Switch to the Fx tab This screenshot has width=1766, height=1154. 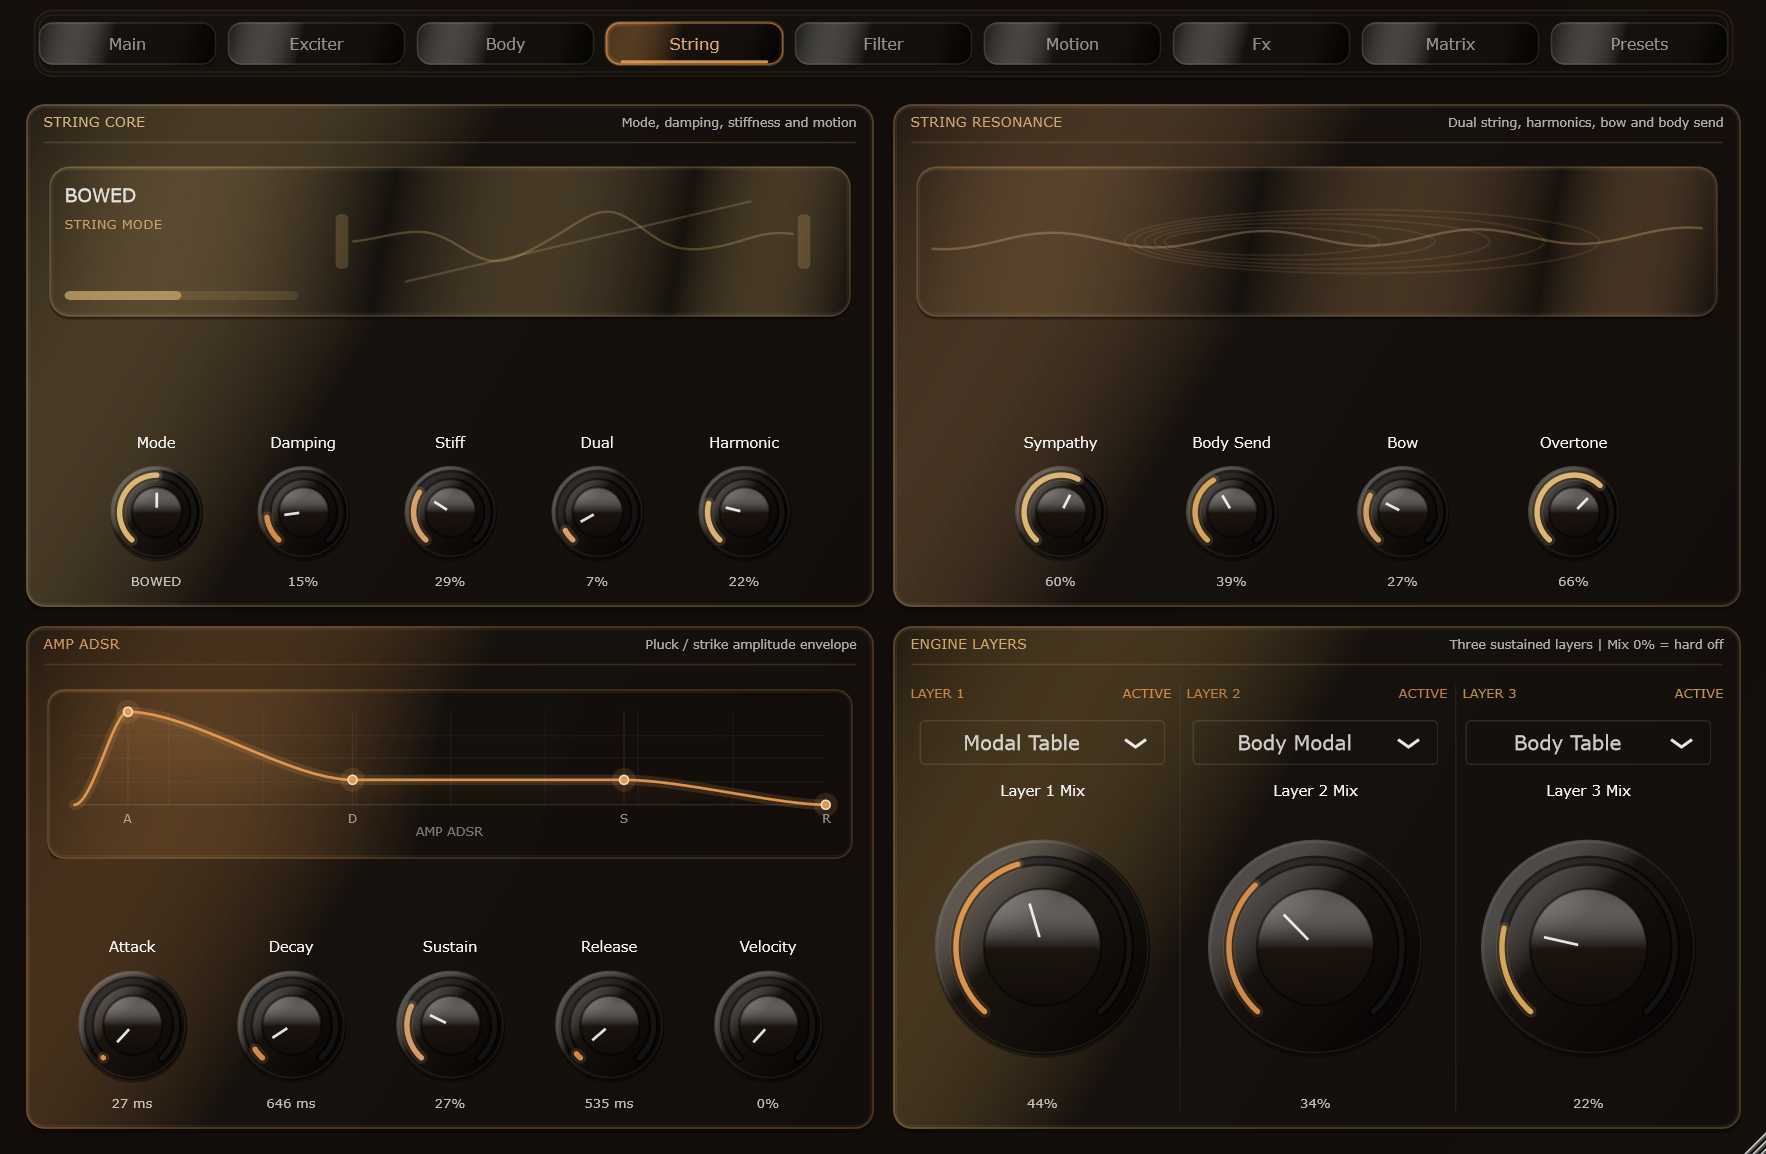click(1261, 44)
